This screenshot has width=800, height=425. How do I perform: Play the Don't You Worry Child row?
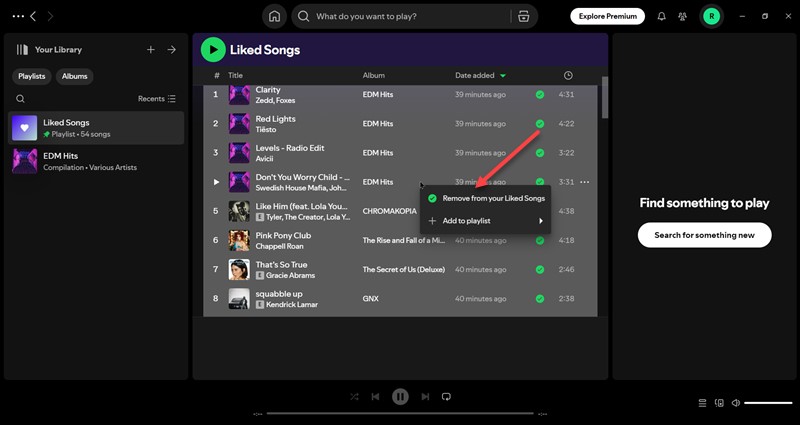(216, 182)
